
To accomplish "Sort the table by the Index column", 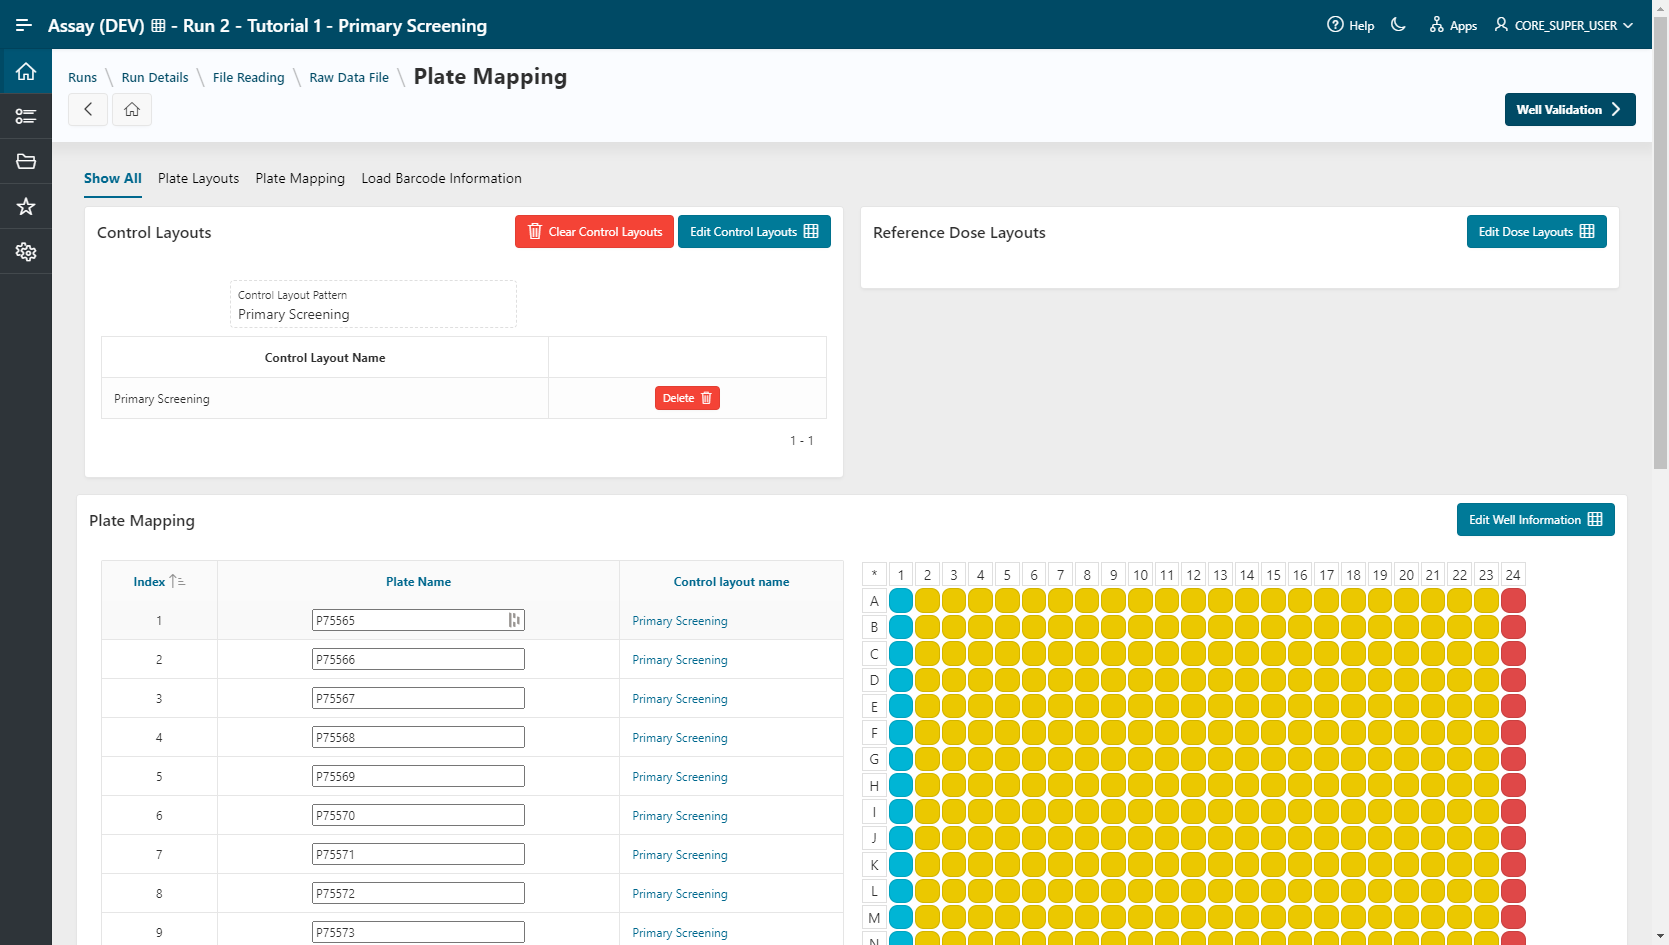I will [x=159, y=581].
